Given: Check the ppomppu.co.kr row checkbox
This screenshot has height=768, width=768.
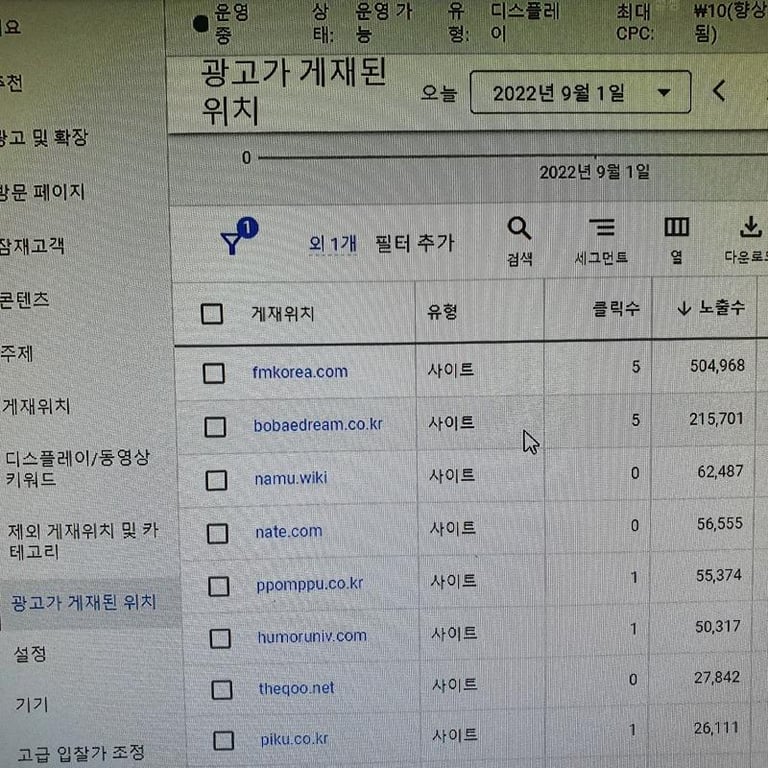Looking at the screenshot, I should click(218, 586).
